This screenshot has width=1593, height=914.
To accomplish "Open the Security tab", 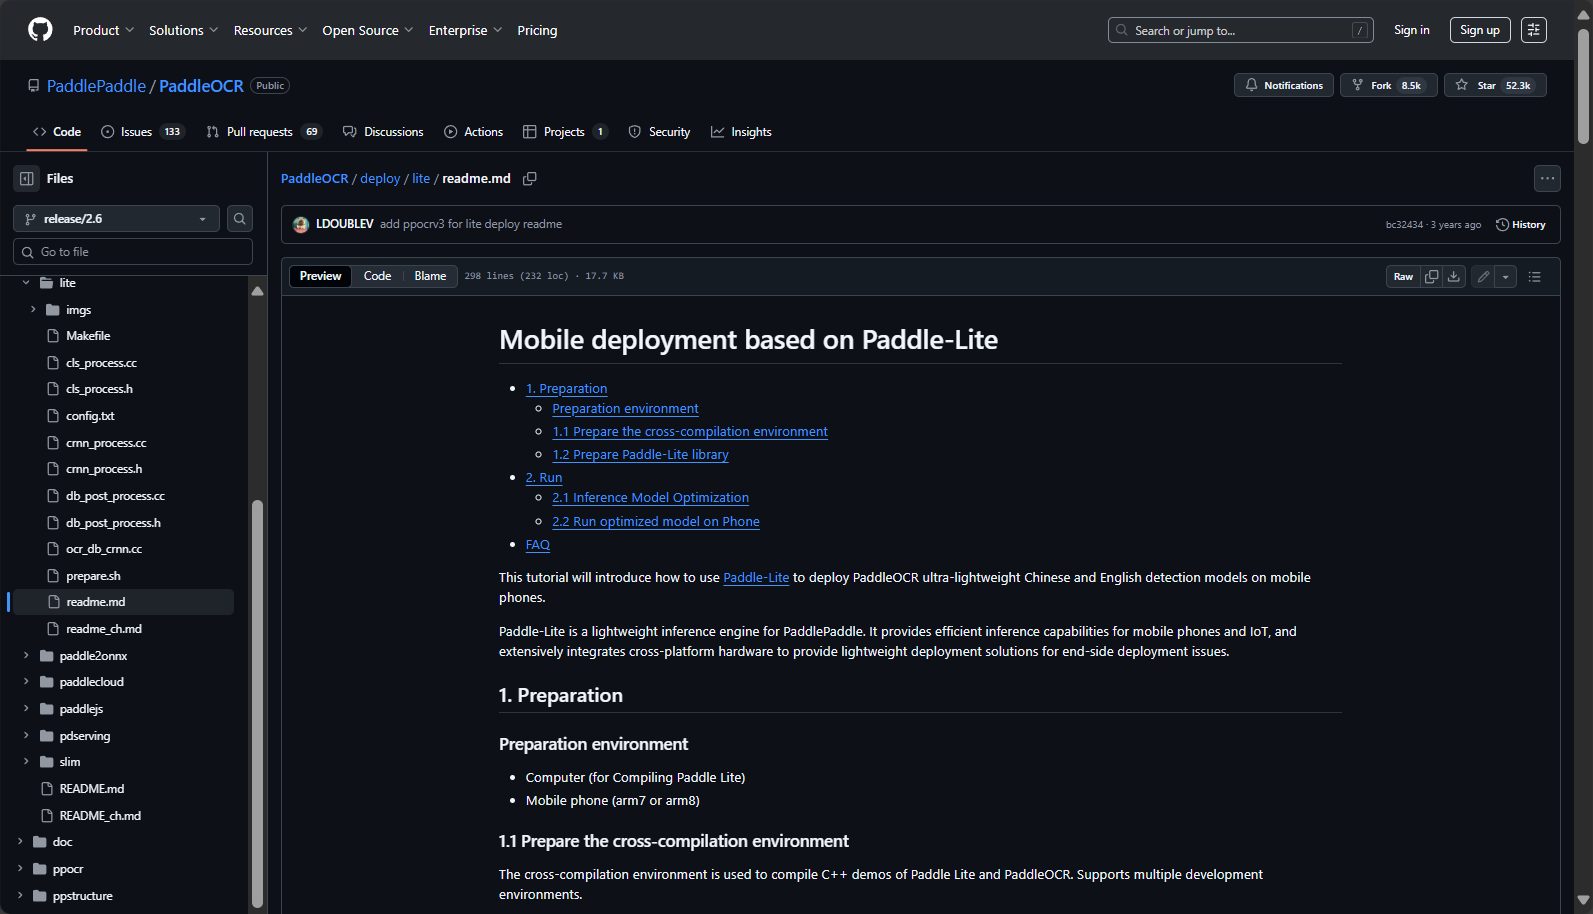I will 659,132.
